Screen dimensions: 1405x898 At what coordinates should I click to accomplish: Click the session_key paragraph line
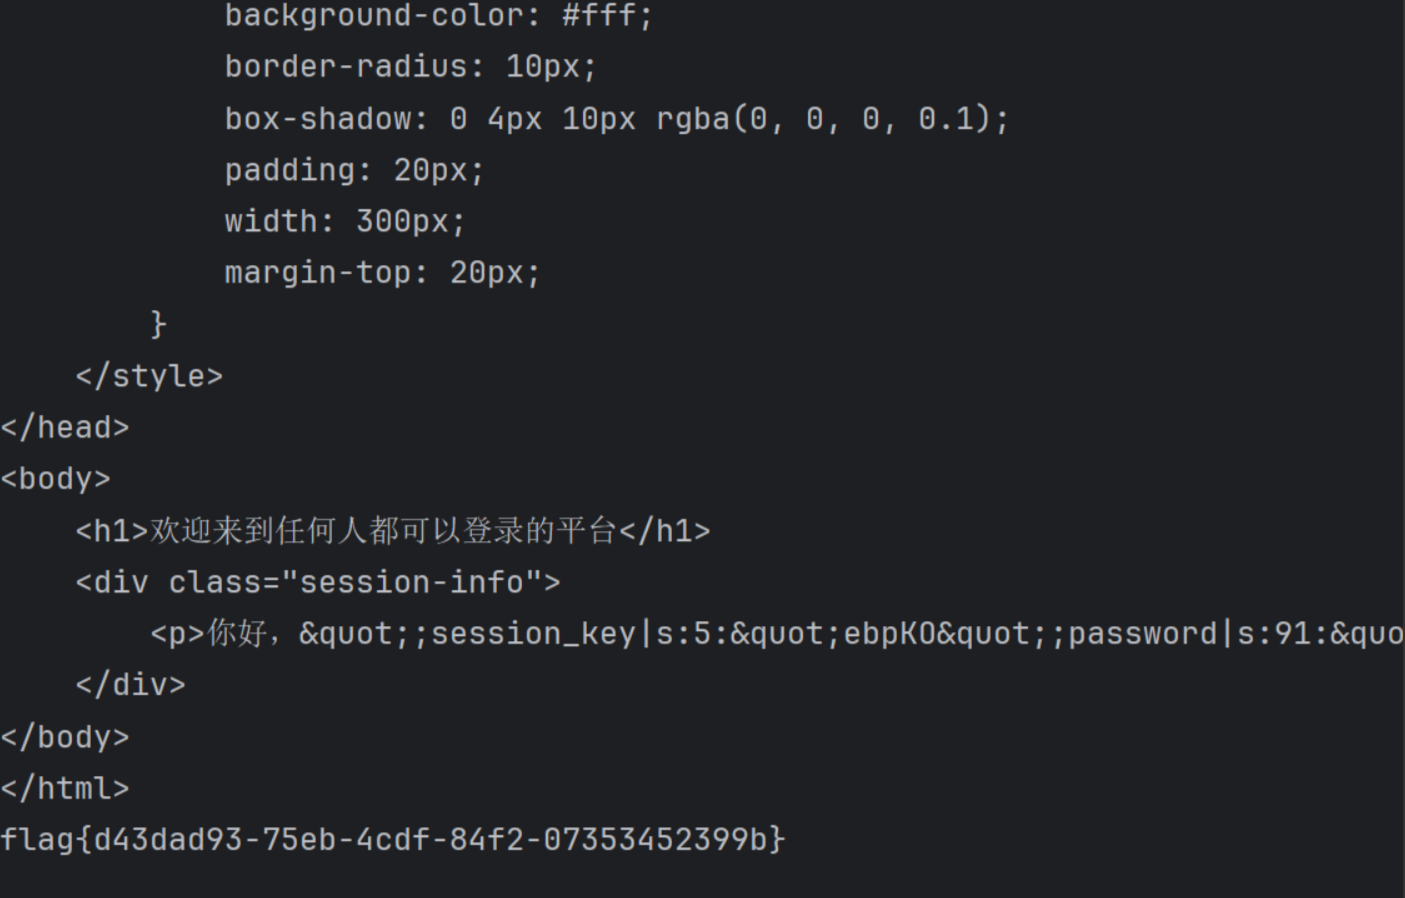[777, 634]
